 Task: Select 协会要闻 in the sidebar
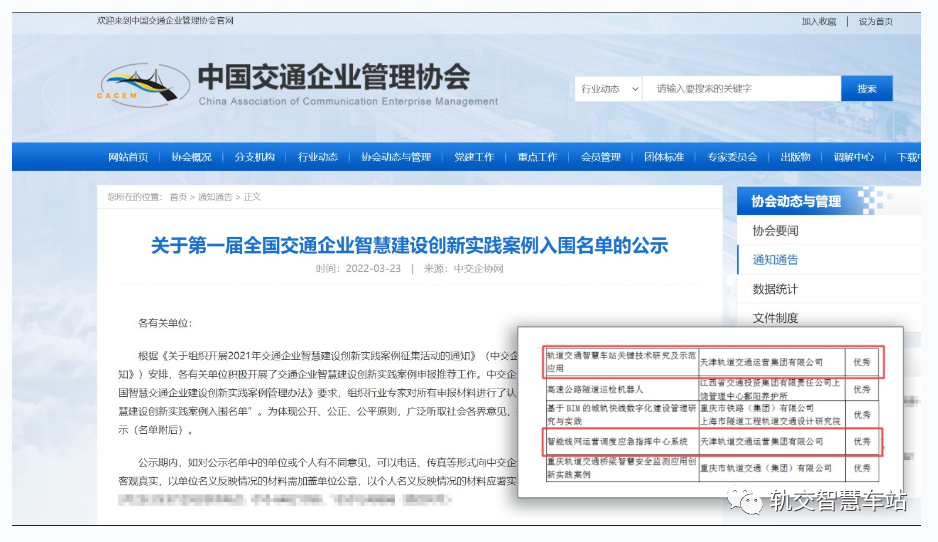click(x=775, y=230)
